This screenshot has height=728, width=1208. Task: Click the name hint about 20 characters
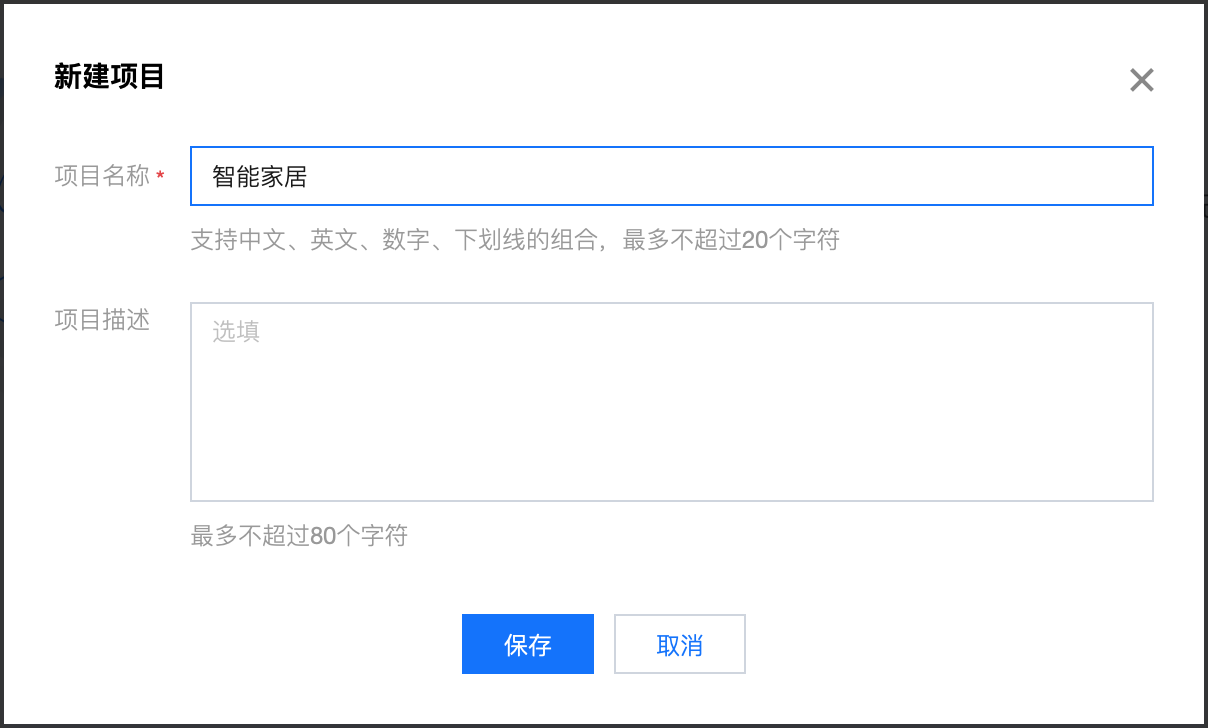pyautogui.click(x=515, y=240)
